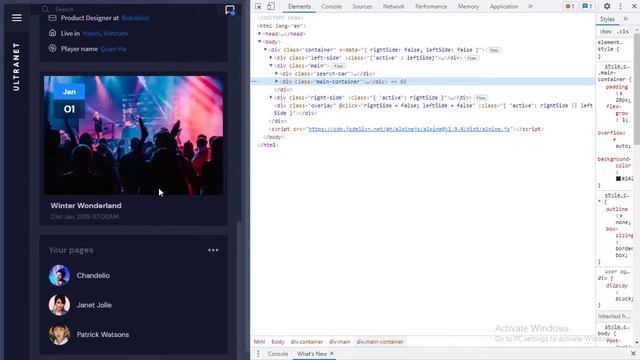Expand the div search-bar node
The width and height of the screenshot is (640, 360).
click(276, 73)
